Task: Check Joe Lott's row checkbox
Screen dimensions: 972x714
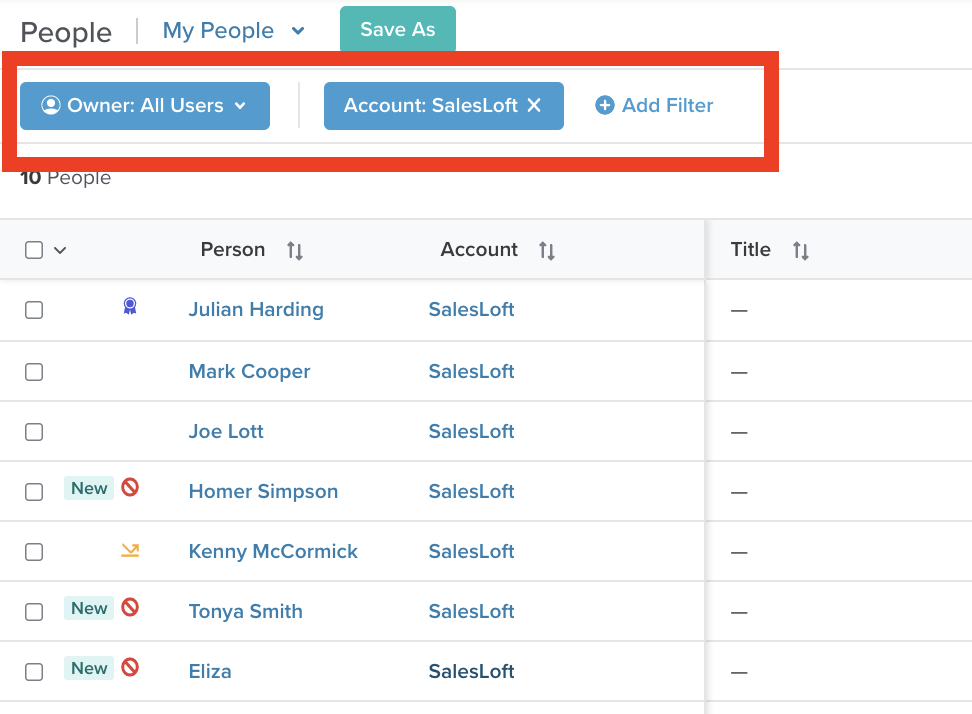Action: point(33,431)
